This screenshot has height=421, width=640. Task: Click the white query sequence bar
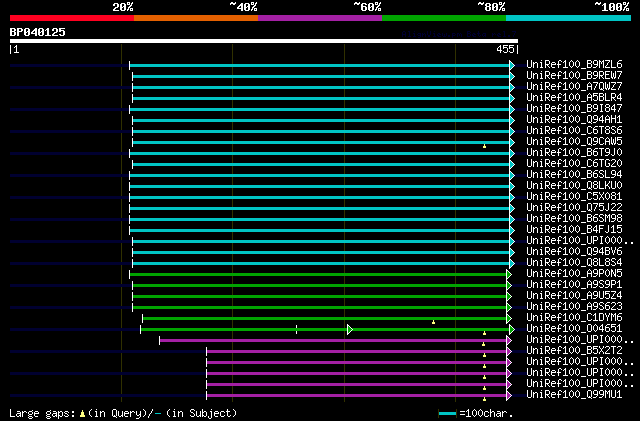264,41
